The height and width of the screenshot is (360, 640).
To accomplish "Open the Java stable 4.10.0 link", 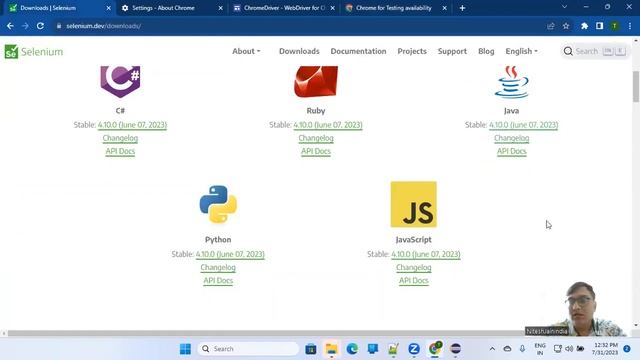I will 523,125.
